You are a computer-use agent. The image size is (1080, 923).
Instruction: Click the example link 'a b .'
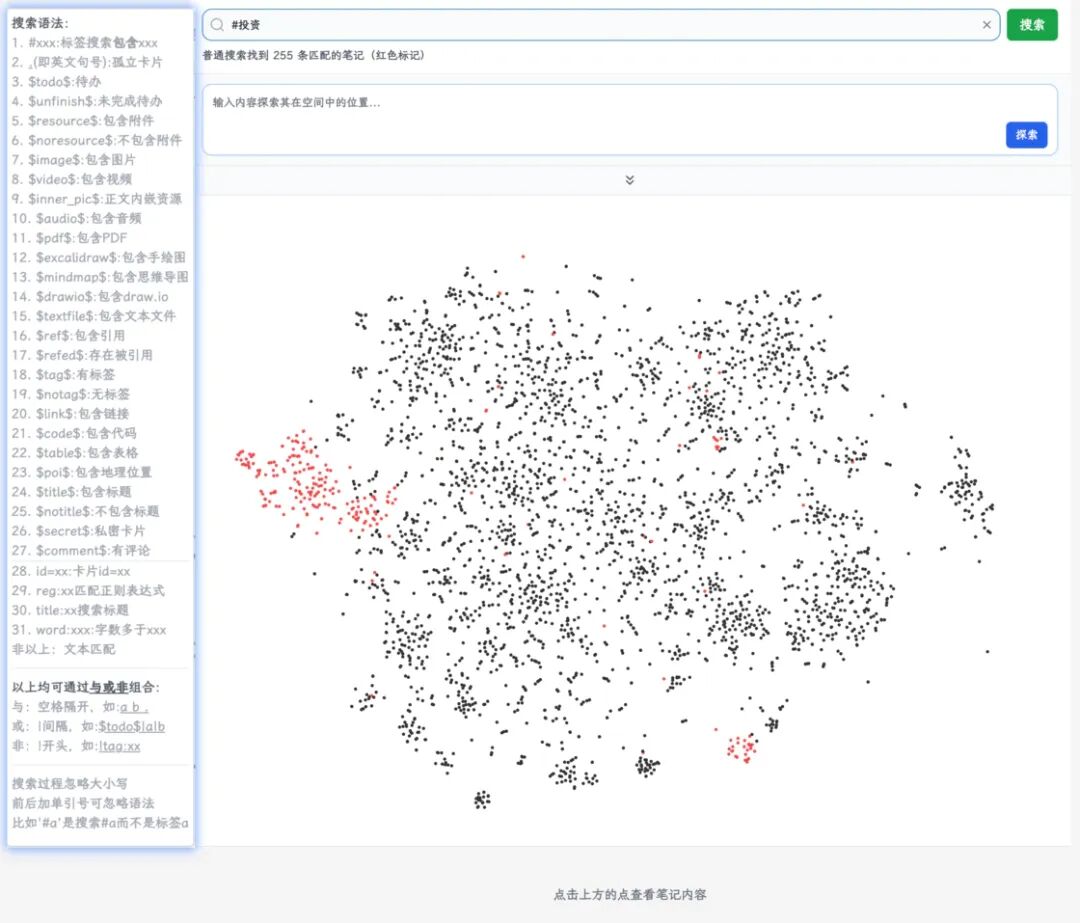(x=134, y=707)
